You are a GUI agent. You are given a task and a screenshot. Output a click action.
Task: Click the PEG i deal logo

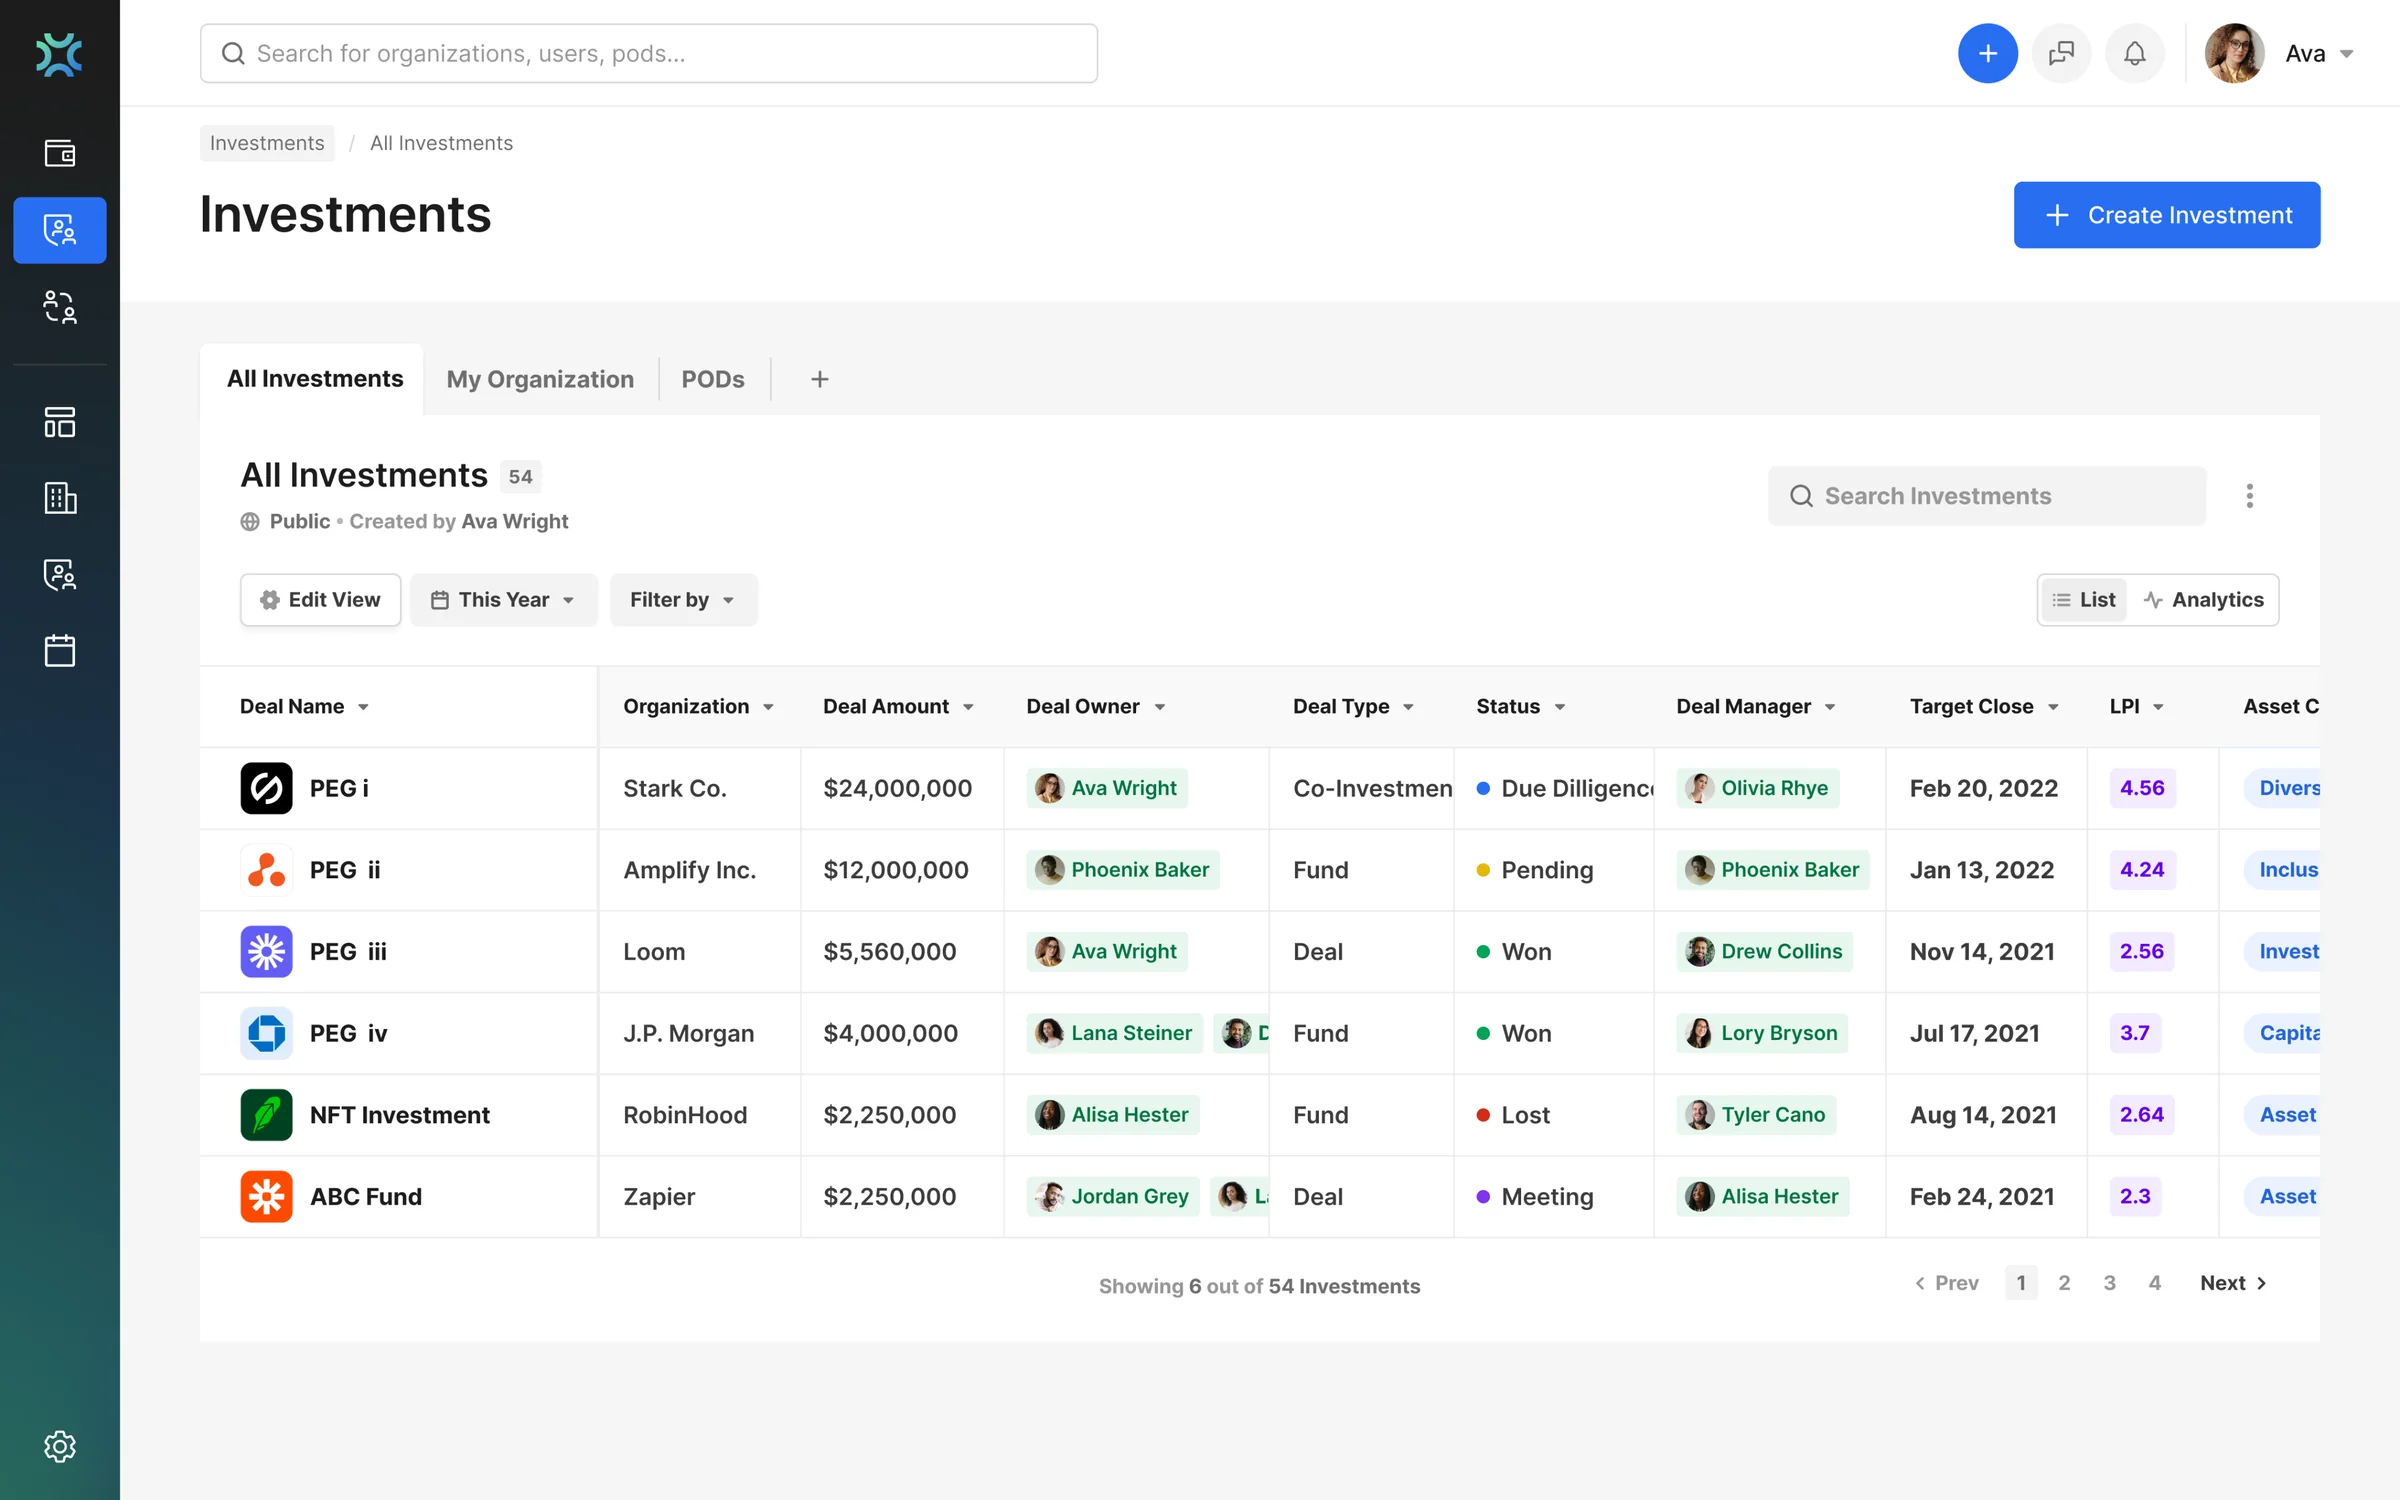coord(266,788)
